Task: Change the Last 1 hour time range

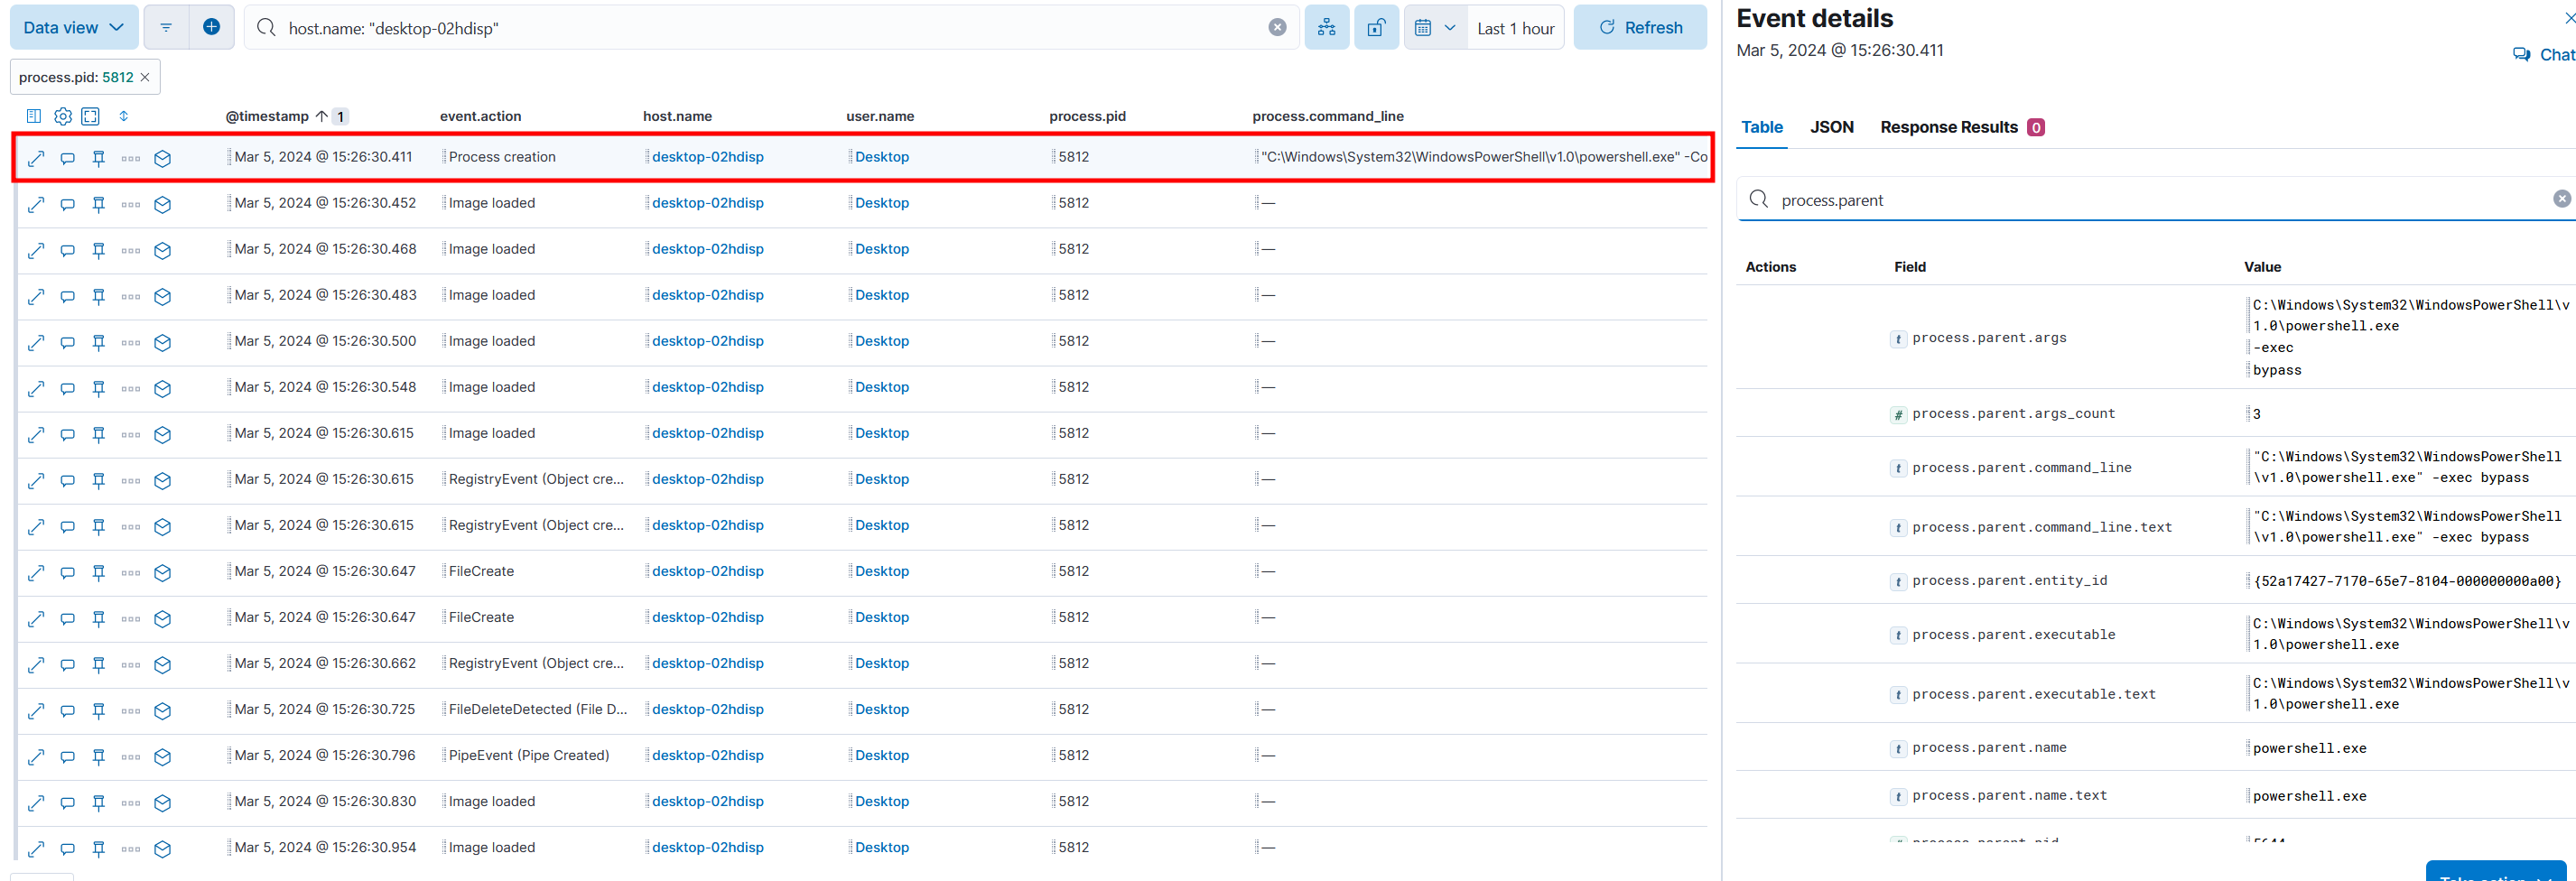Action: (1515, 29)
